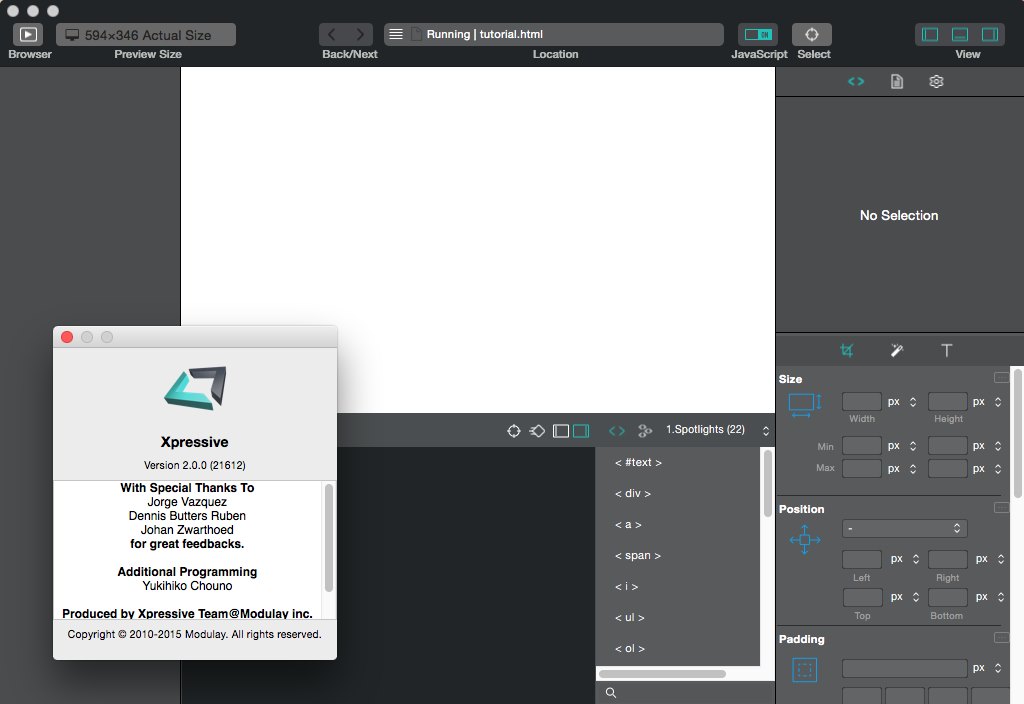Image resolution: width=1024 pixels, height=704 pixels.
Task: Open the Browser preview button
Action: [28, 35]
